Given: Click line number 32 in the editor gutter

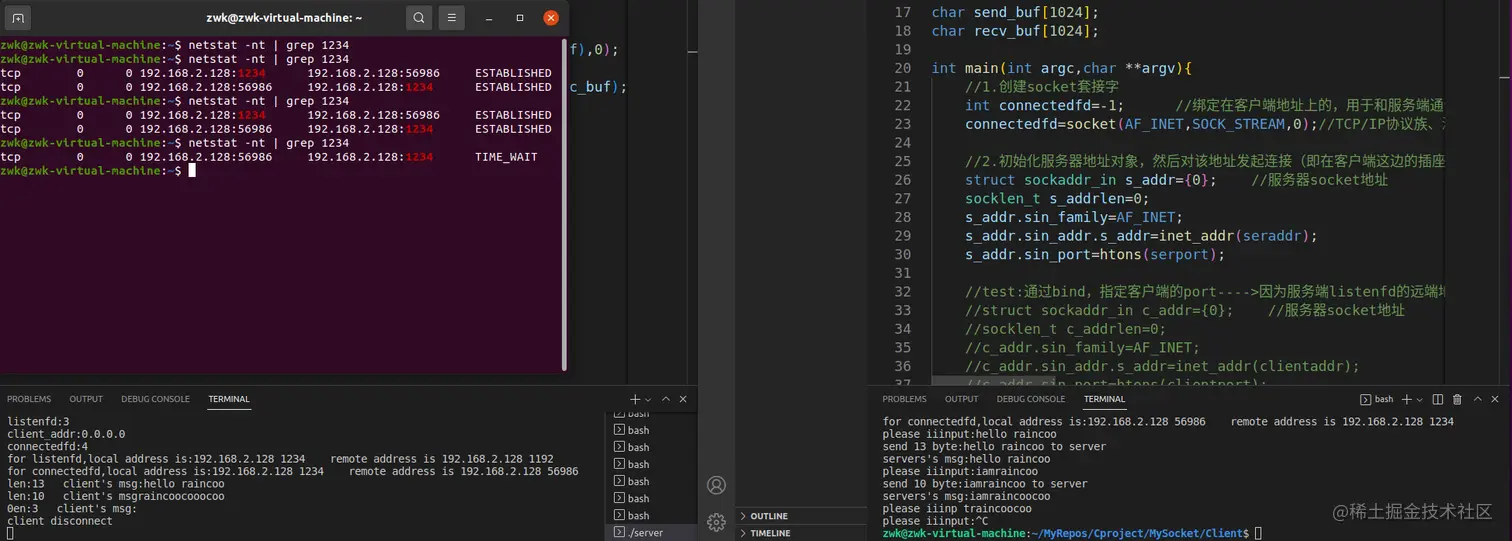Looking at the screenshot, I should [x=902, y=292].
